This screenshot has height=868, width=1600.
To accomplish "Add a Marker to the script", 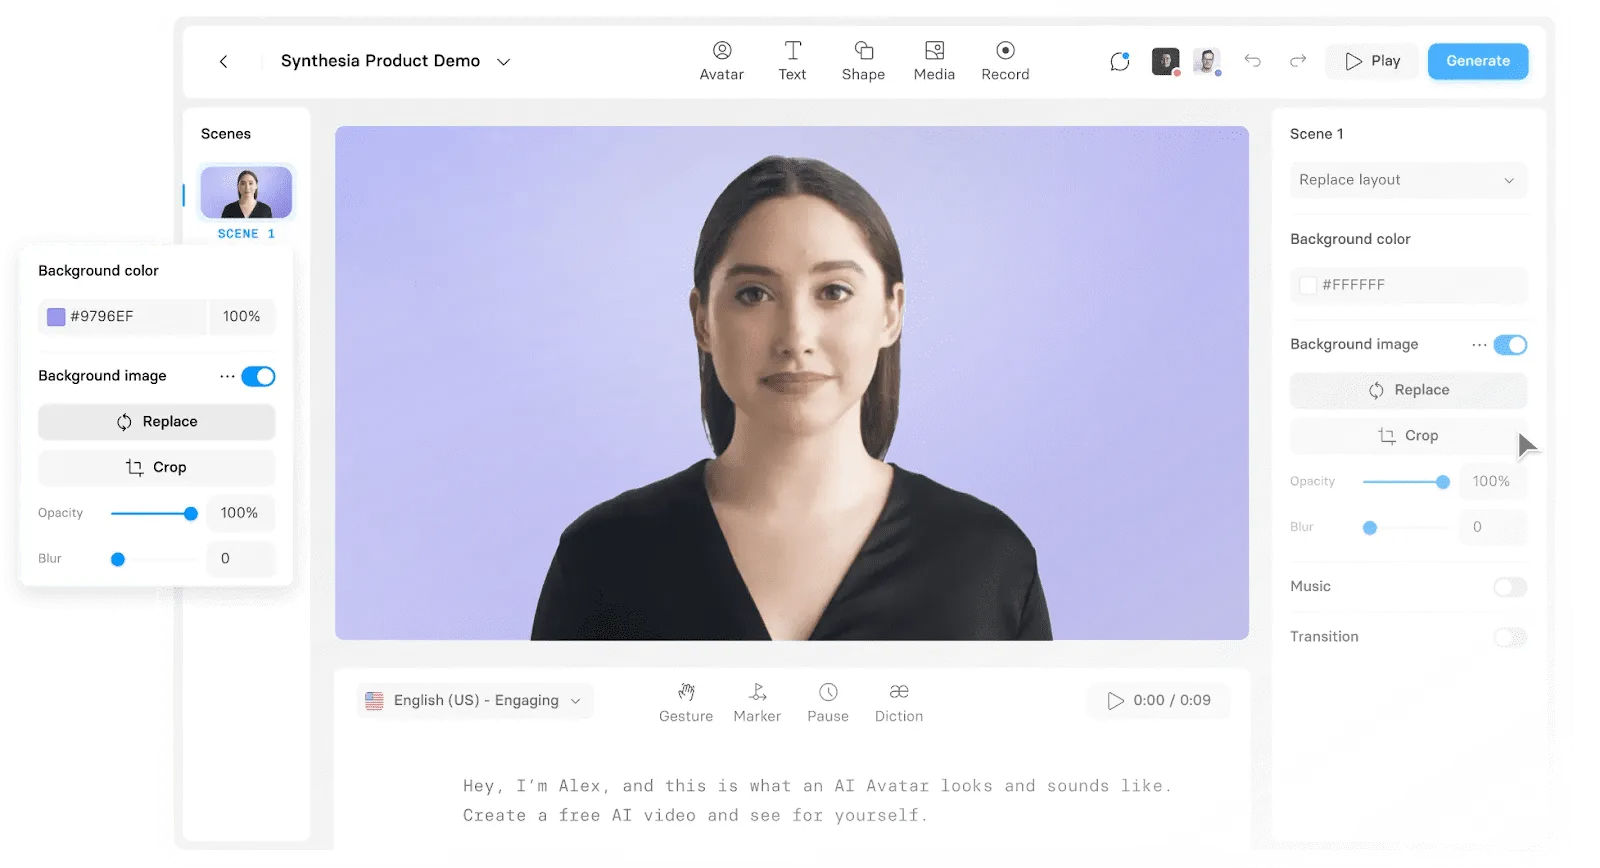I will 757,702.
